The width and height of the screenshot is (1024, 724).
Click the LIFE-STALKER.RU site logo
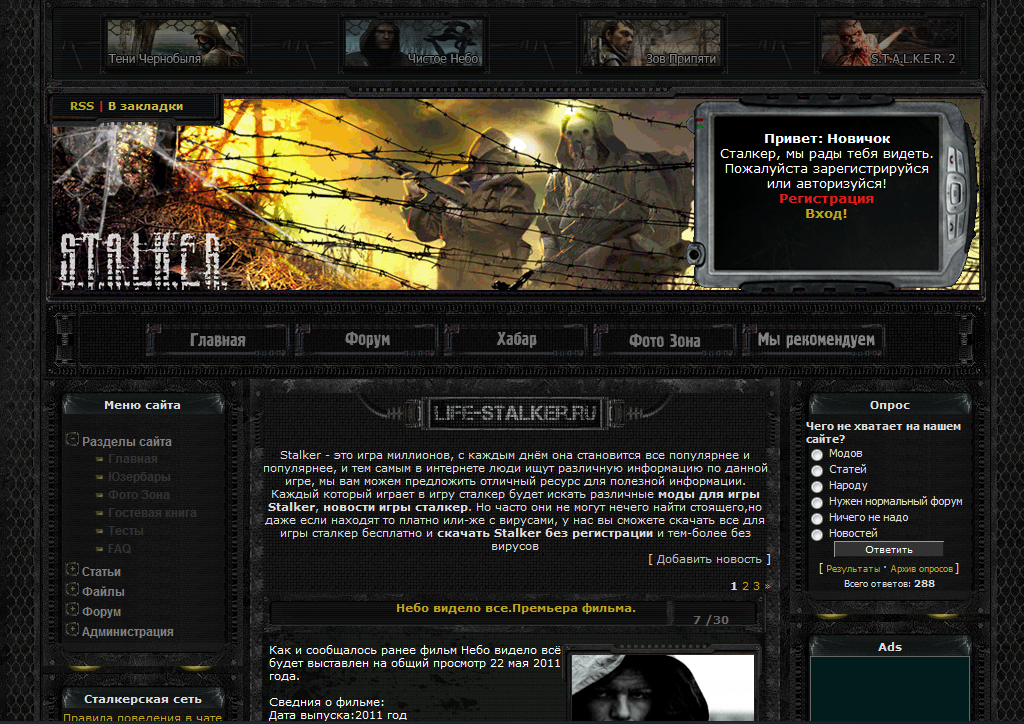[x=515, y=413]
